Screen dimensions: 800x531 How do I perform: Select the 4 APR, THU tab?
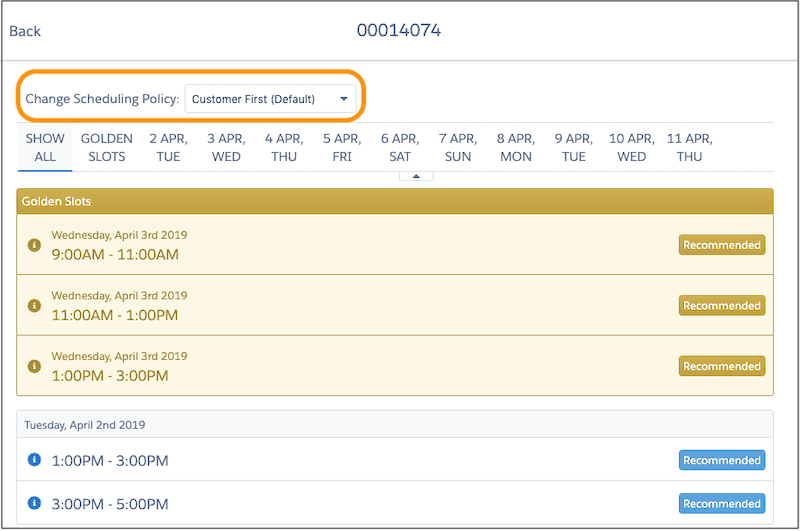[284, 147]
